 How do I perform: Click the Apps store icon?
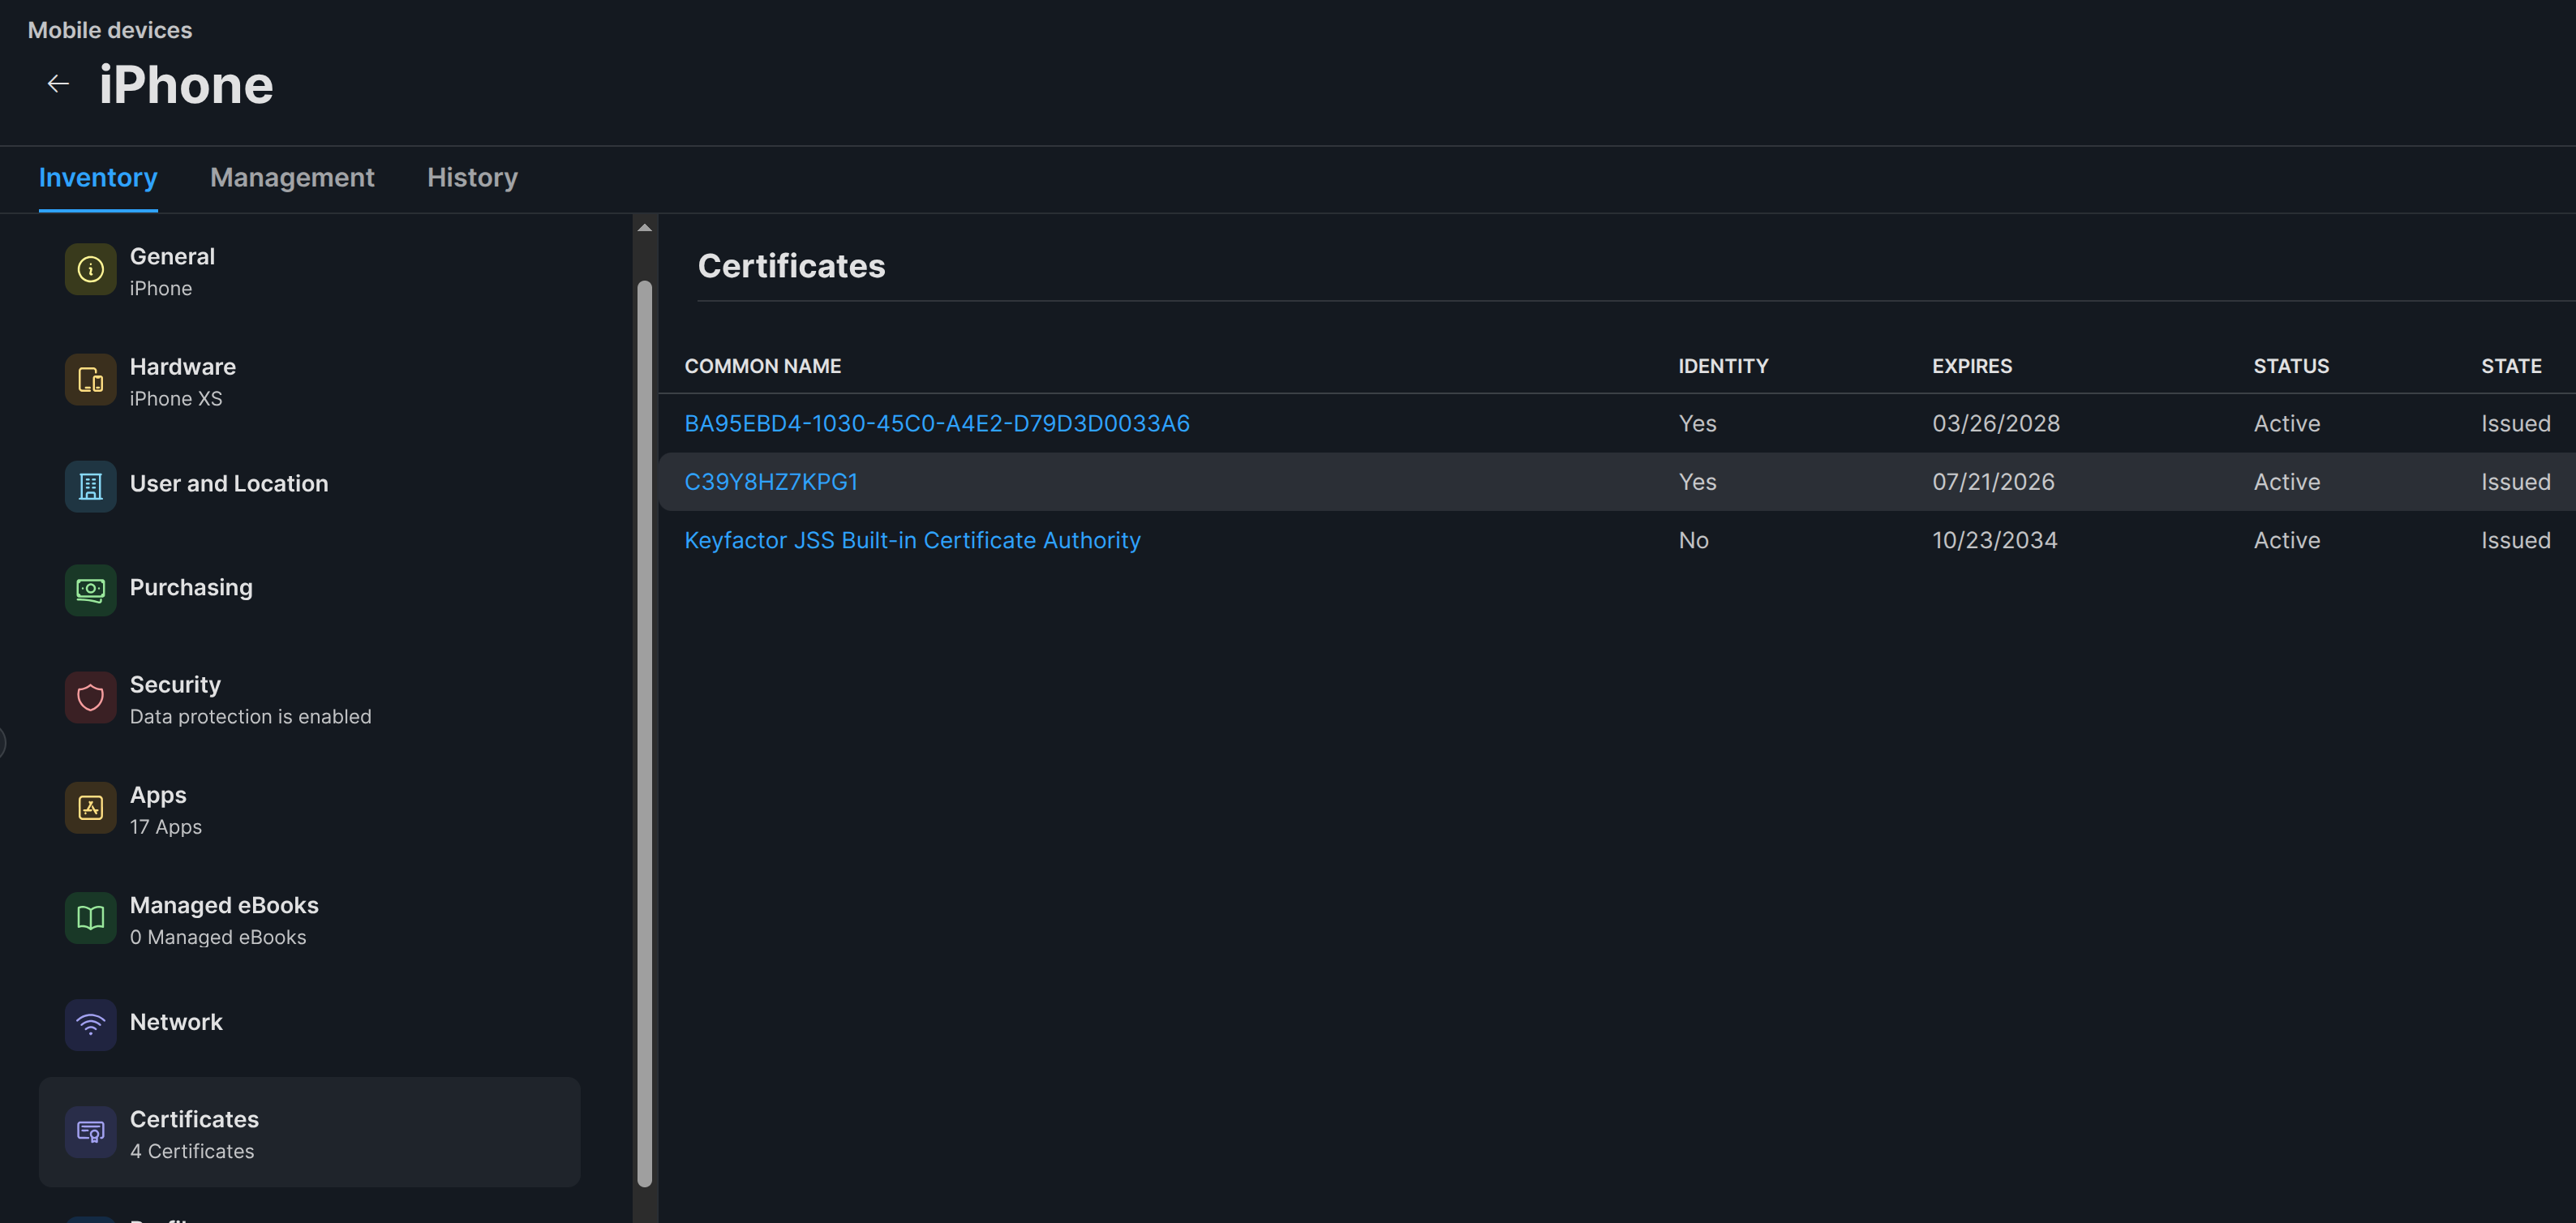90,808
